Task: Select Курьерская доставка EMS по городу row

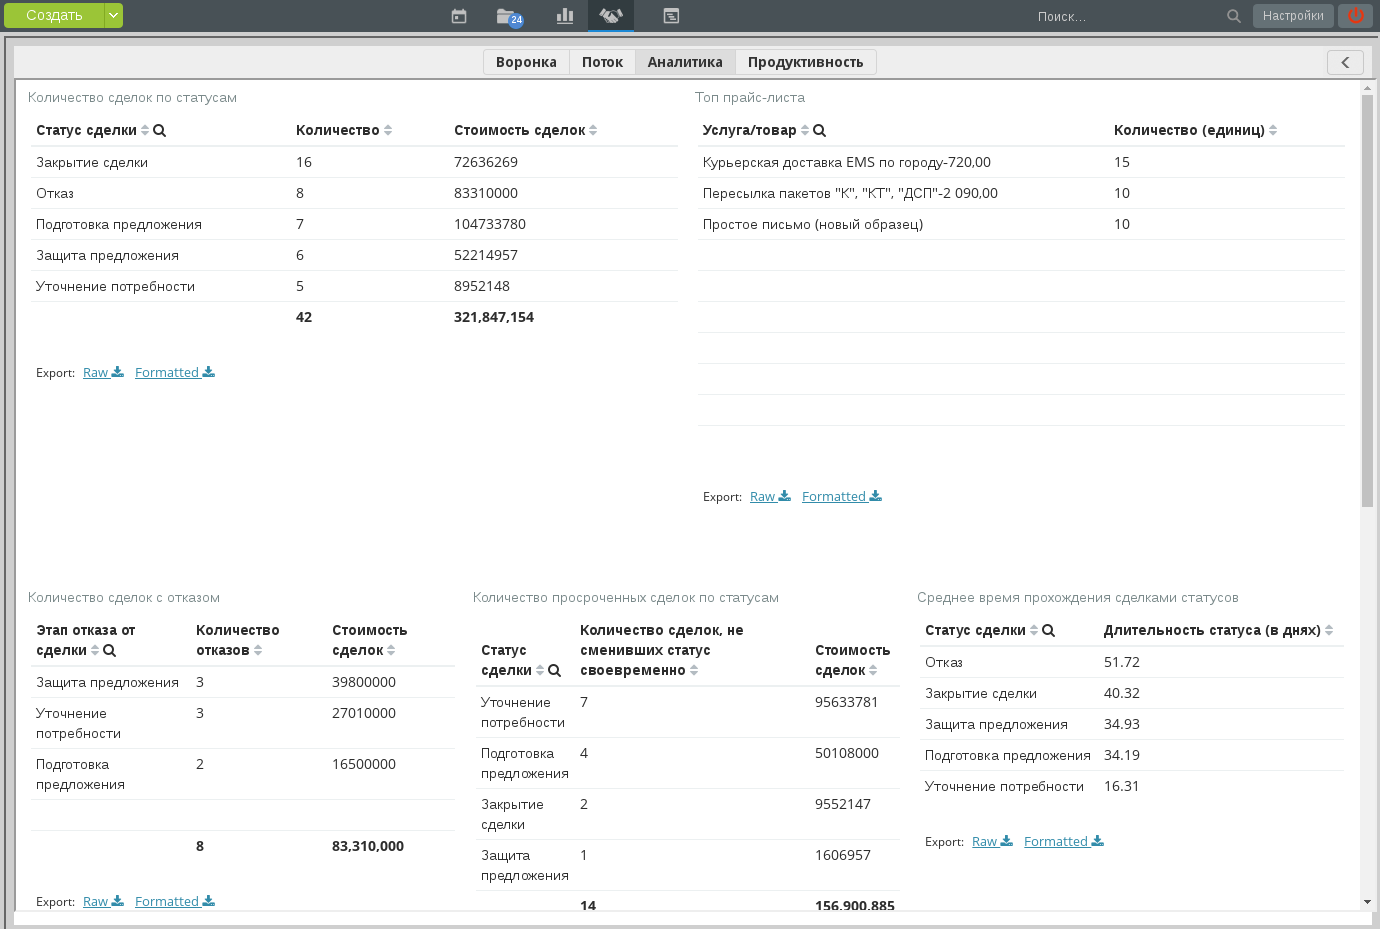Action: coord(1021,162)
